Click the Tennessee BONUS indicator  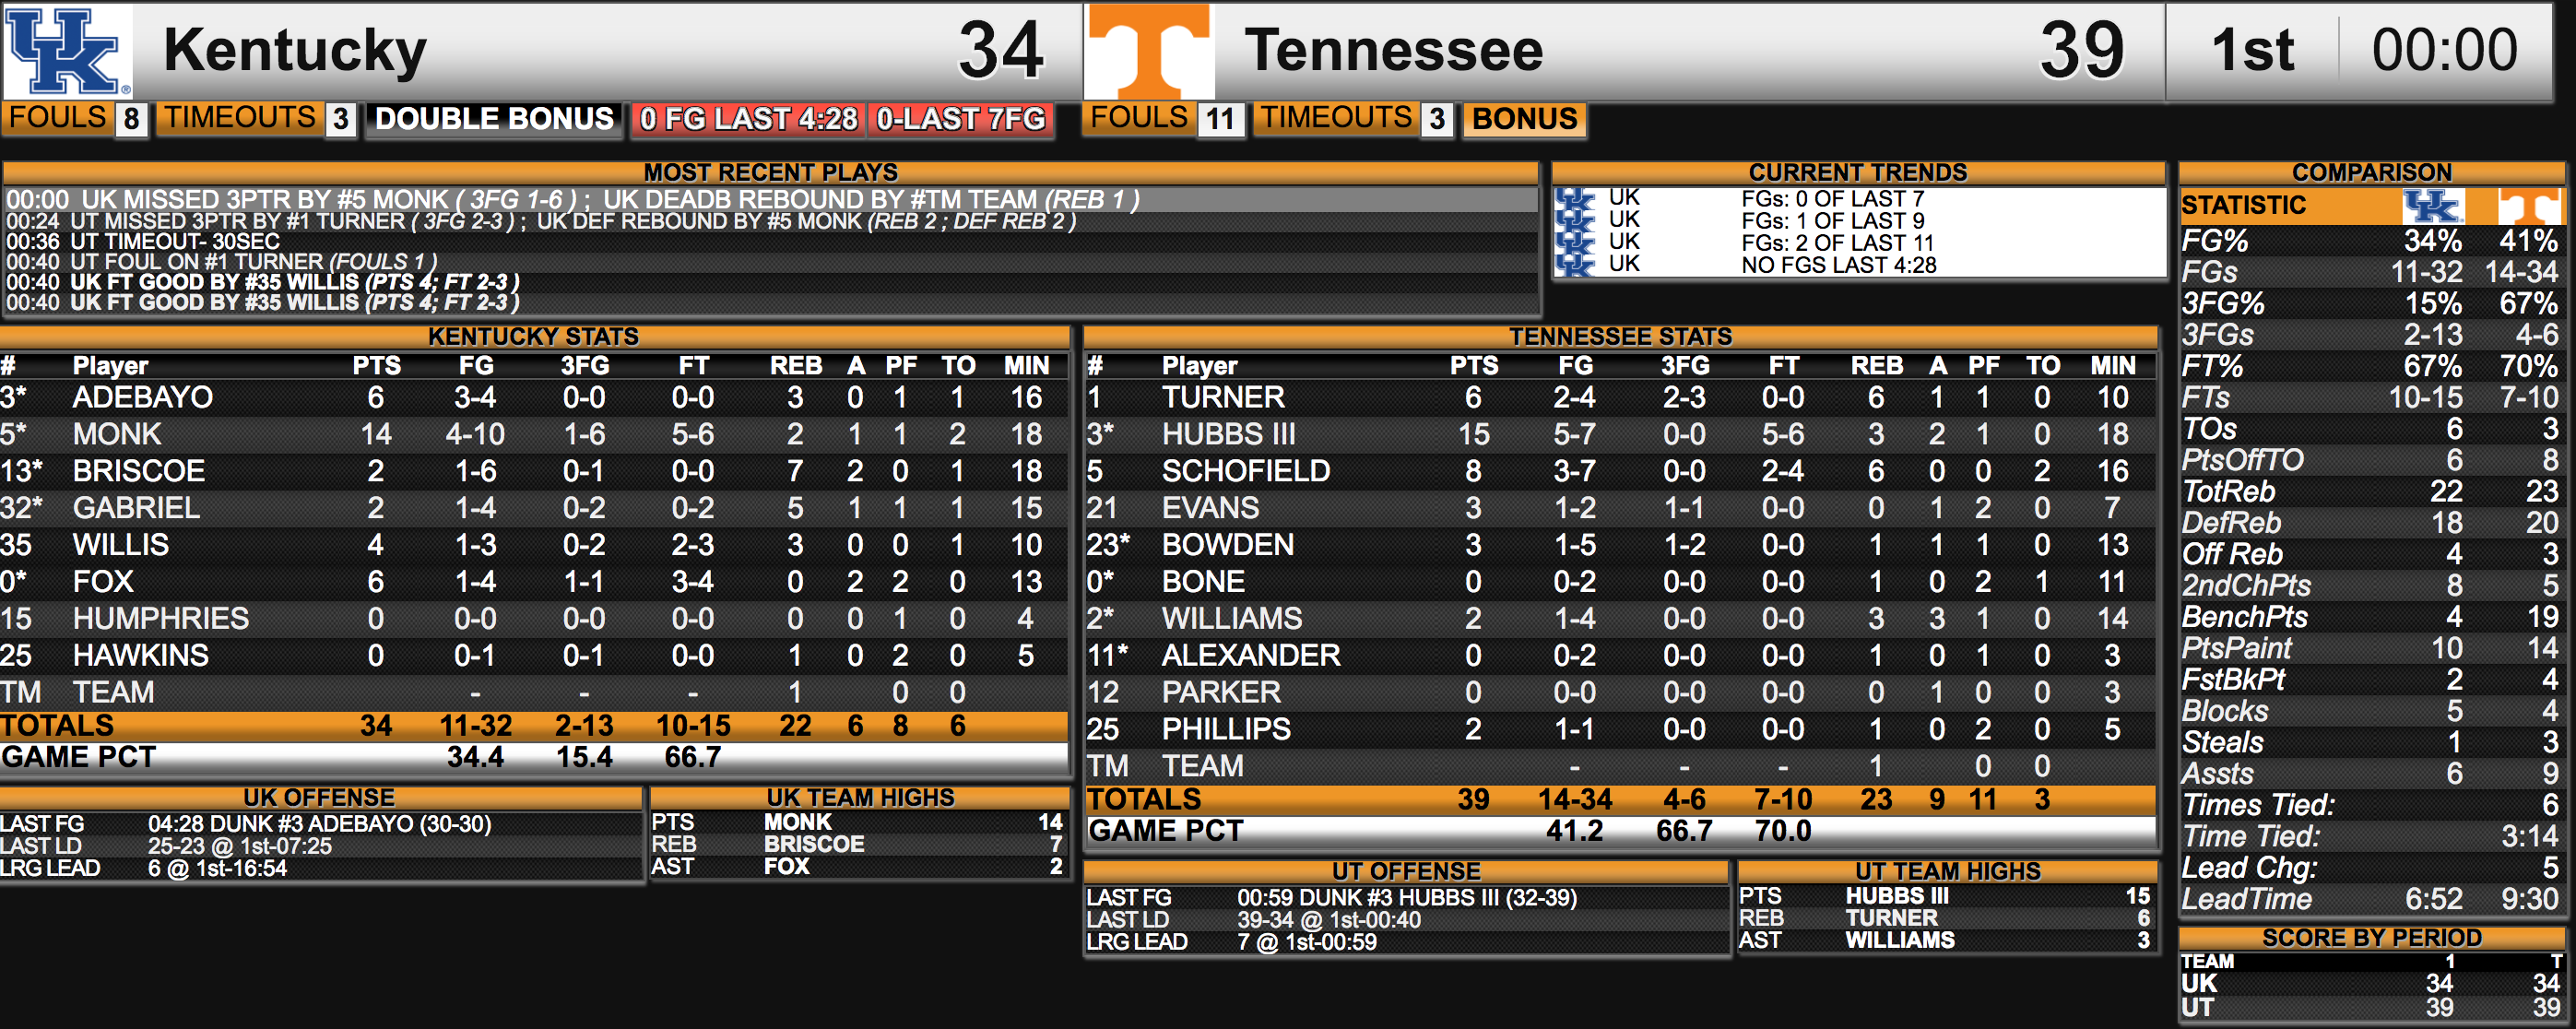coord(1524,119)
